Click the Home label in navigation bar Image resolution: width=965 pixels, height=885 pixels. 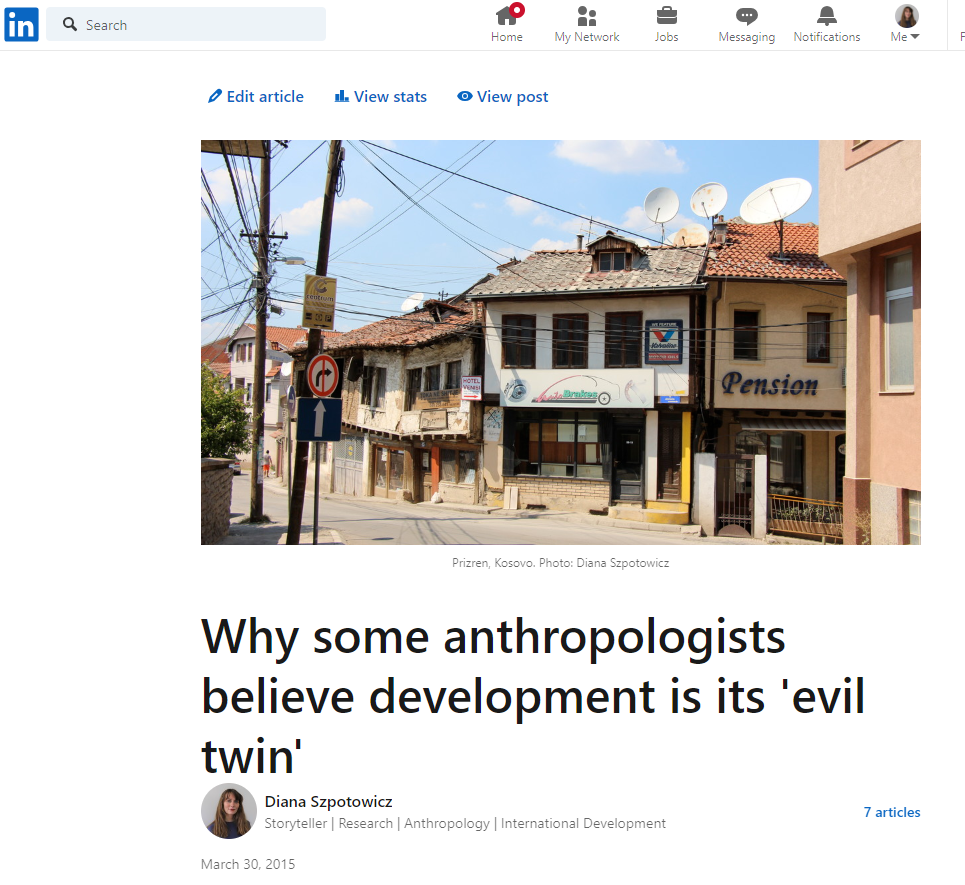[507, 37]
